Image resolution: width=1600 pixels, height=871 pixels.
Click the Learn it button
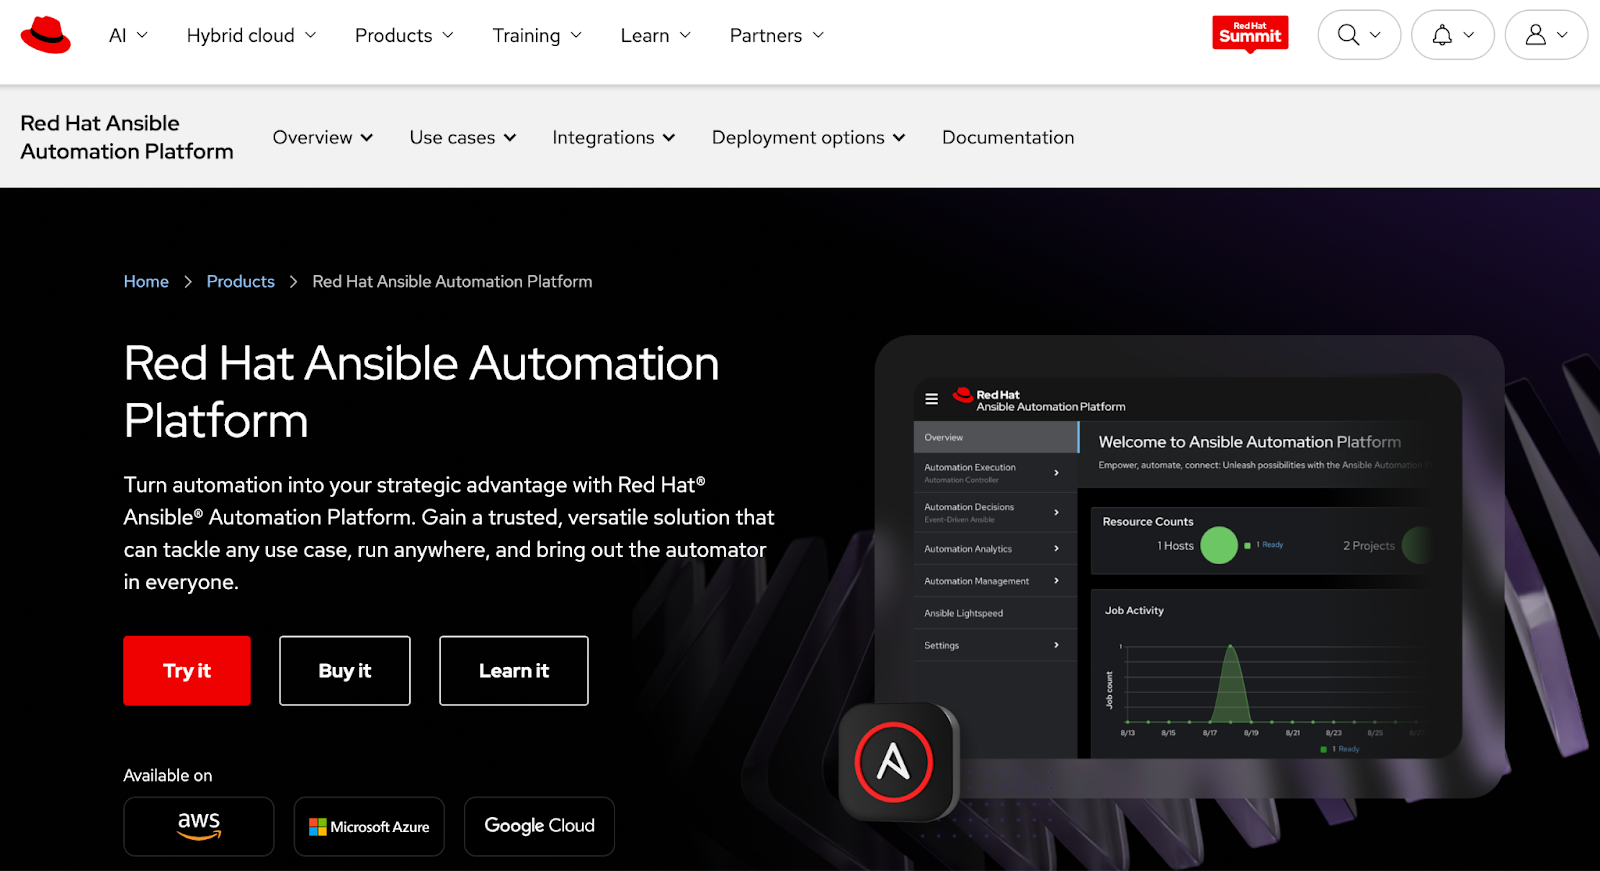[514, 671]
